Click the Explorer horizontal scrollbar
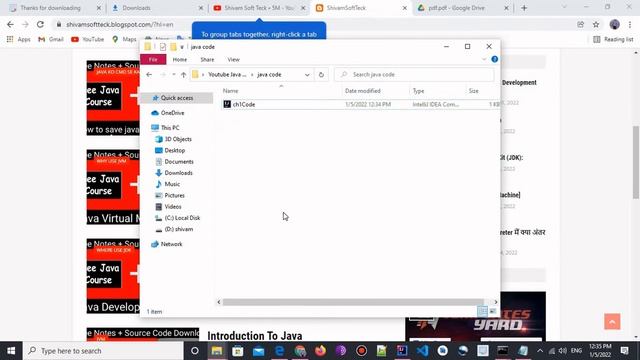 (353, 302)
